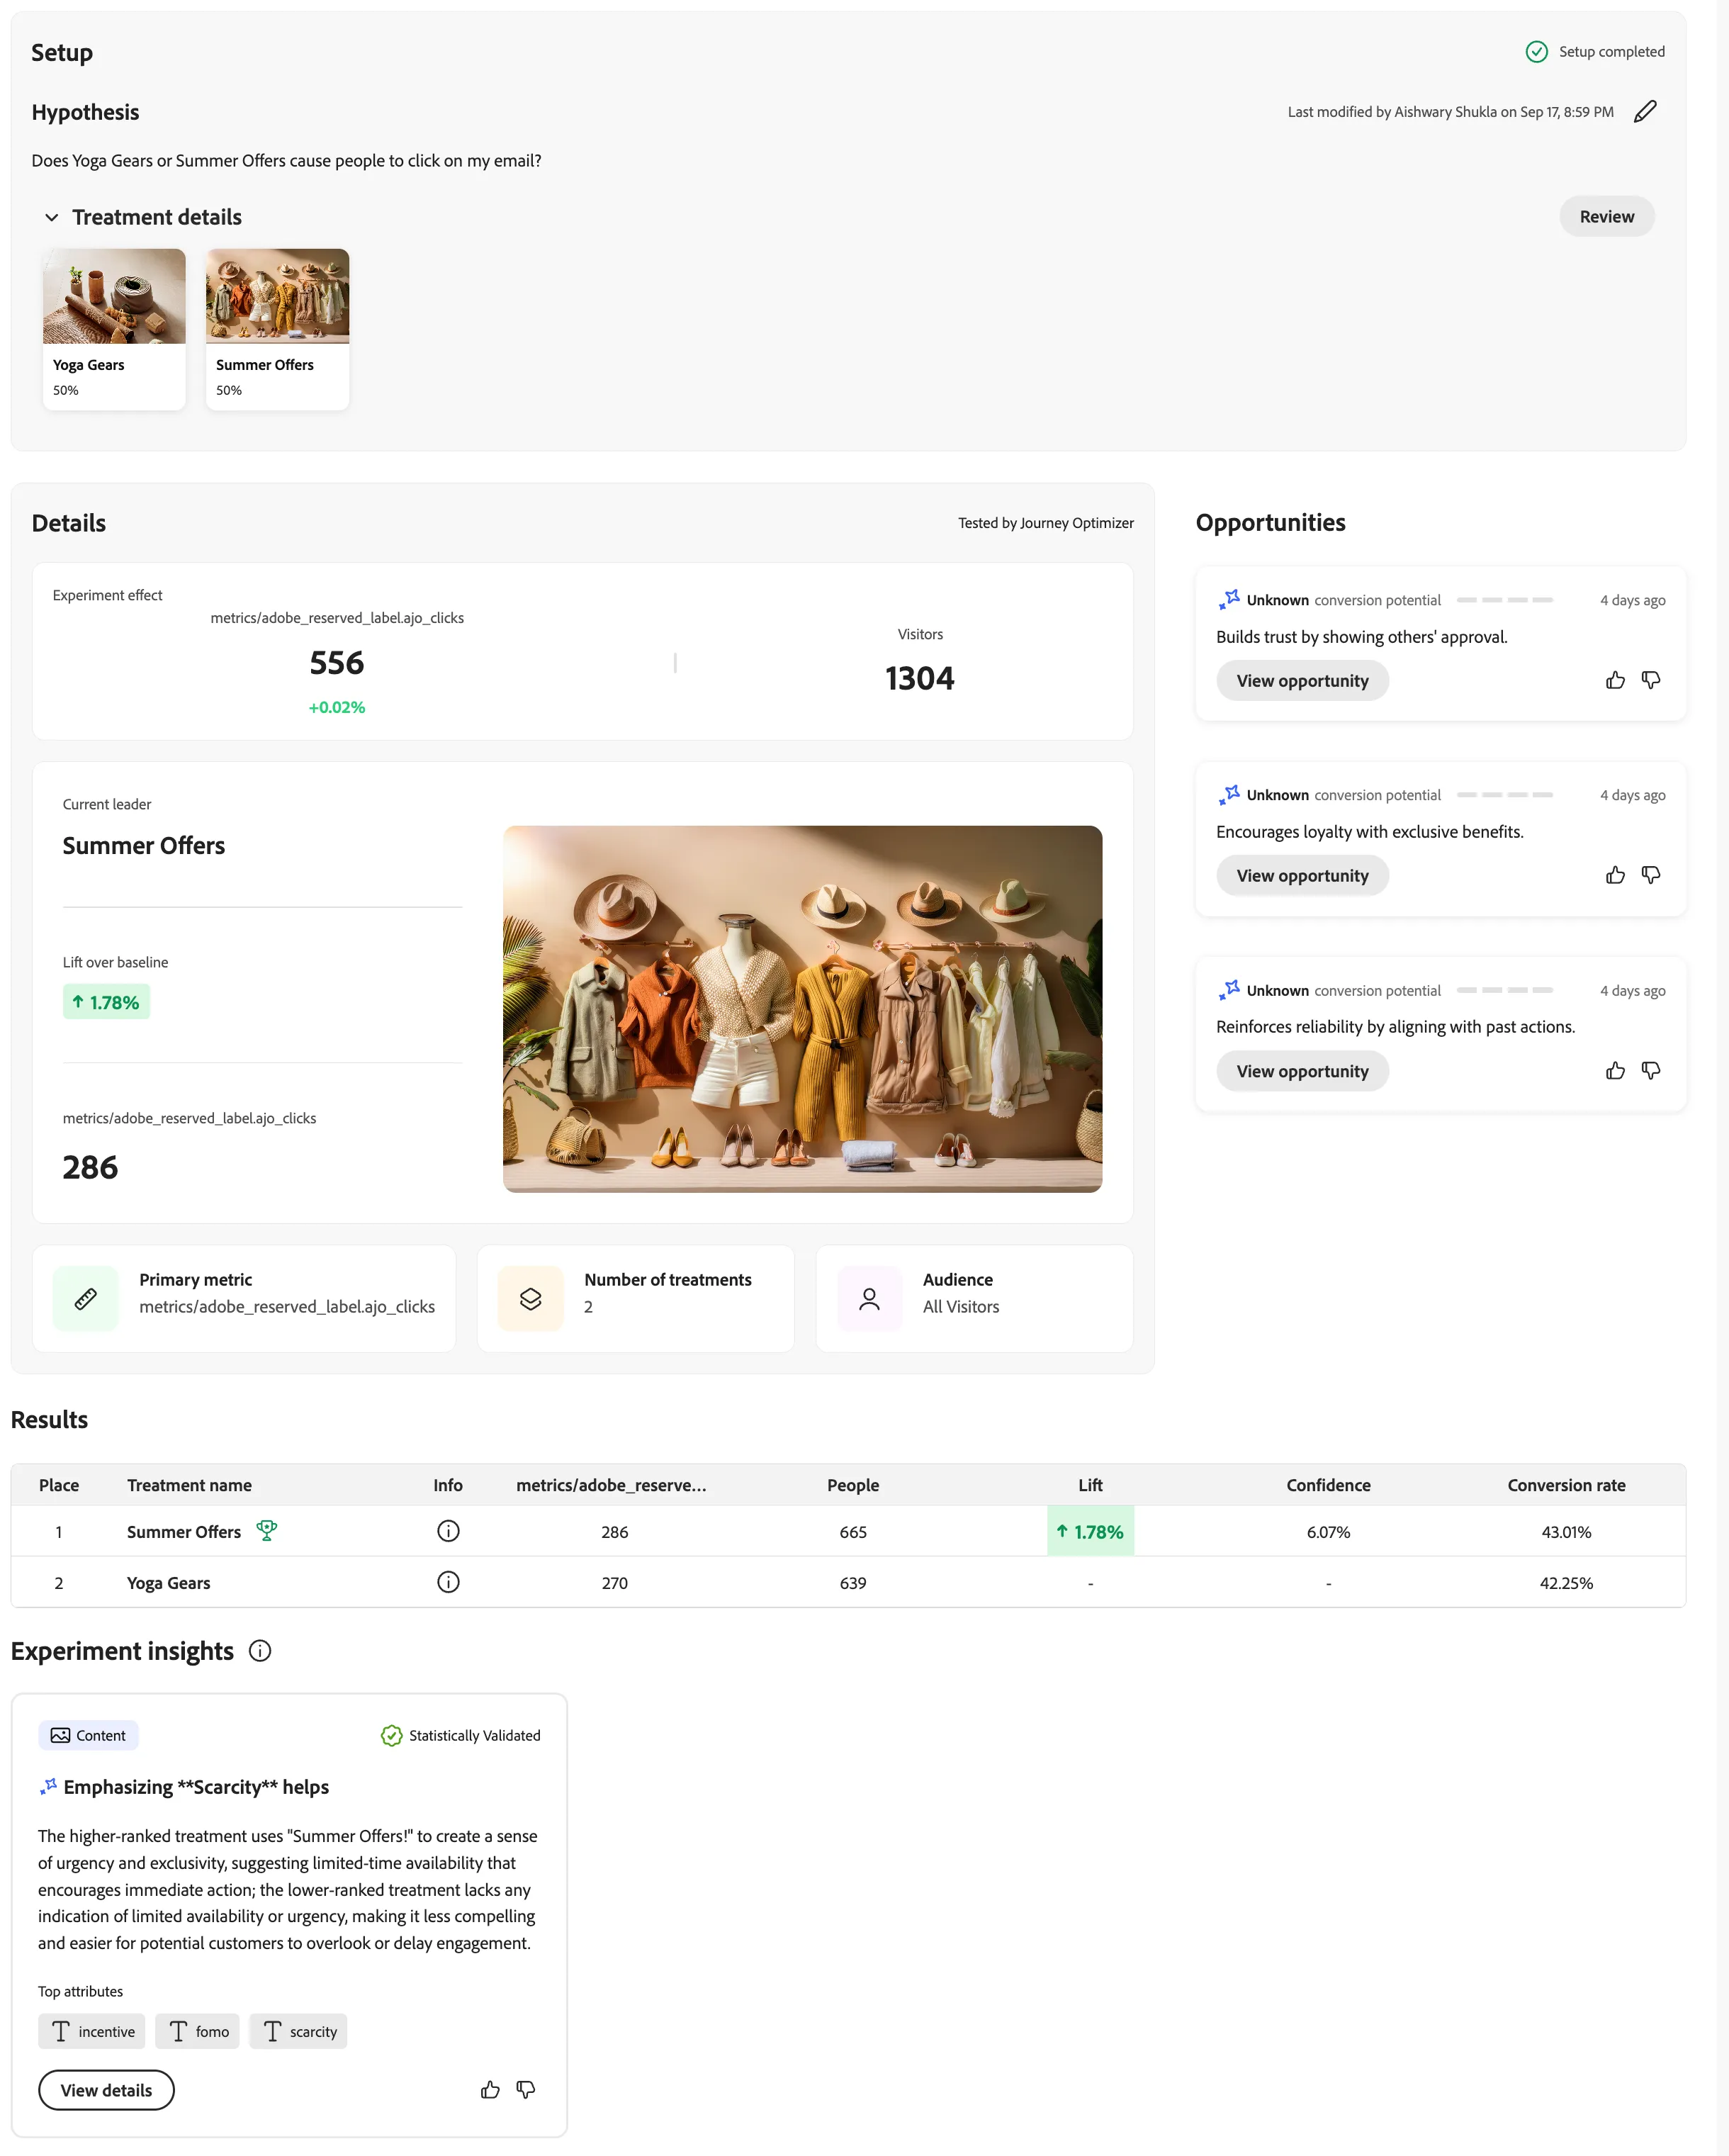Screen dimensions: 1729x2156
Task: Click the 1.78% lift cell in Results table
Action: [x=1090, y=1531]
